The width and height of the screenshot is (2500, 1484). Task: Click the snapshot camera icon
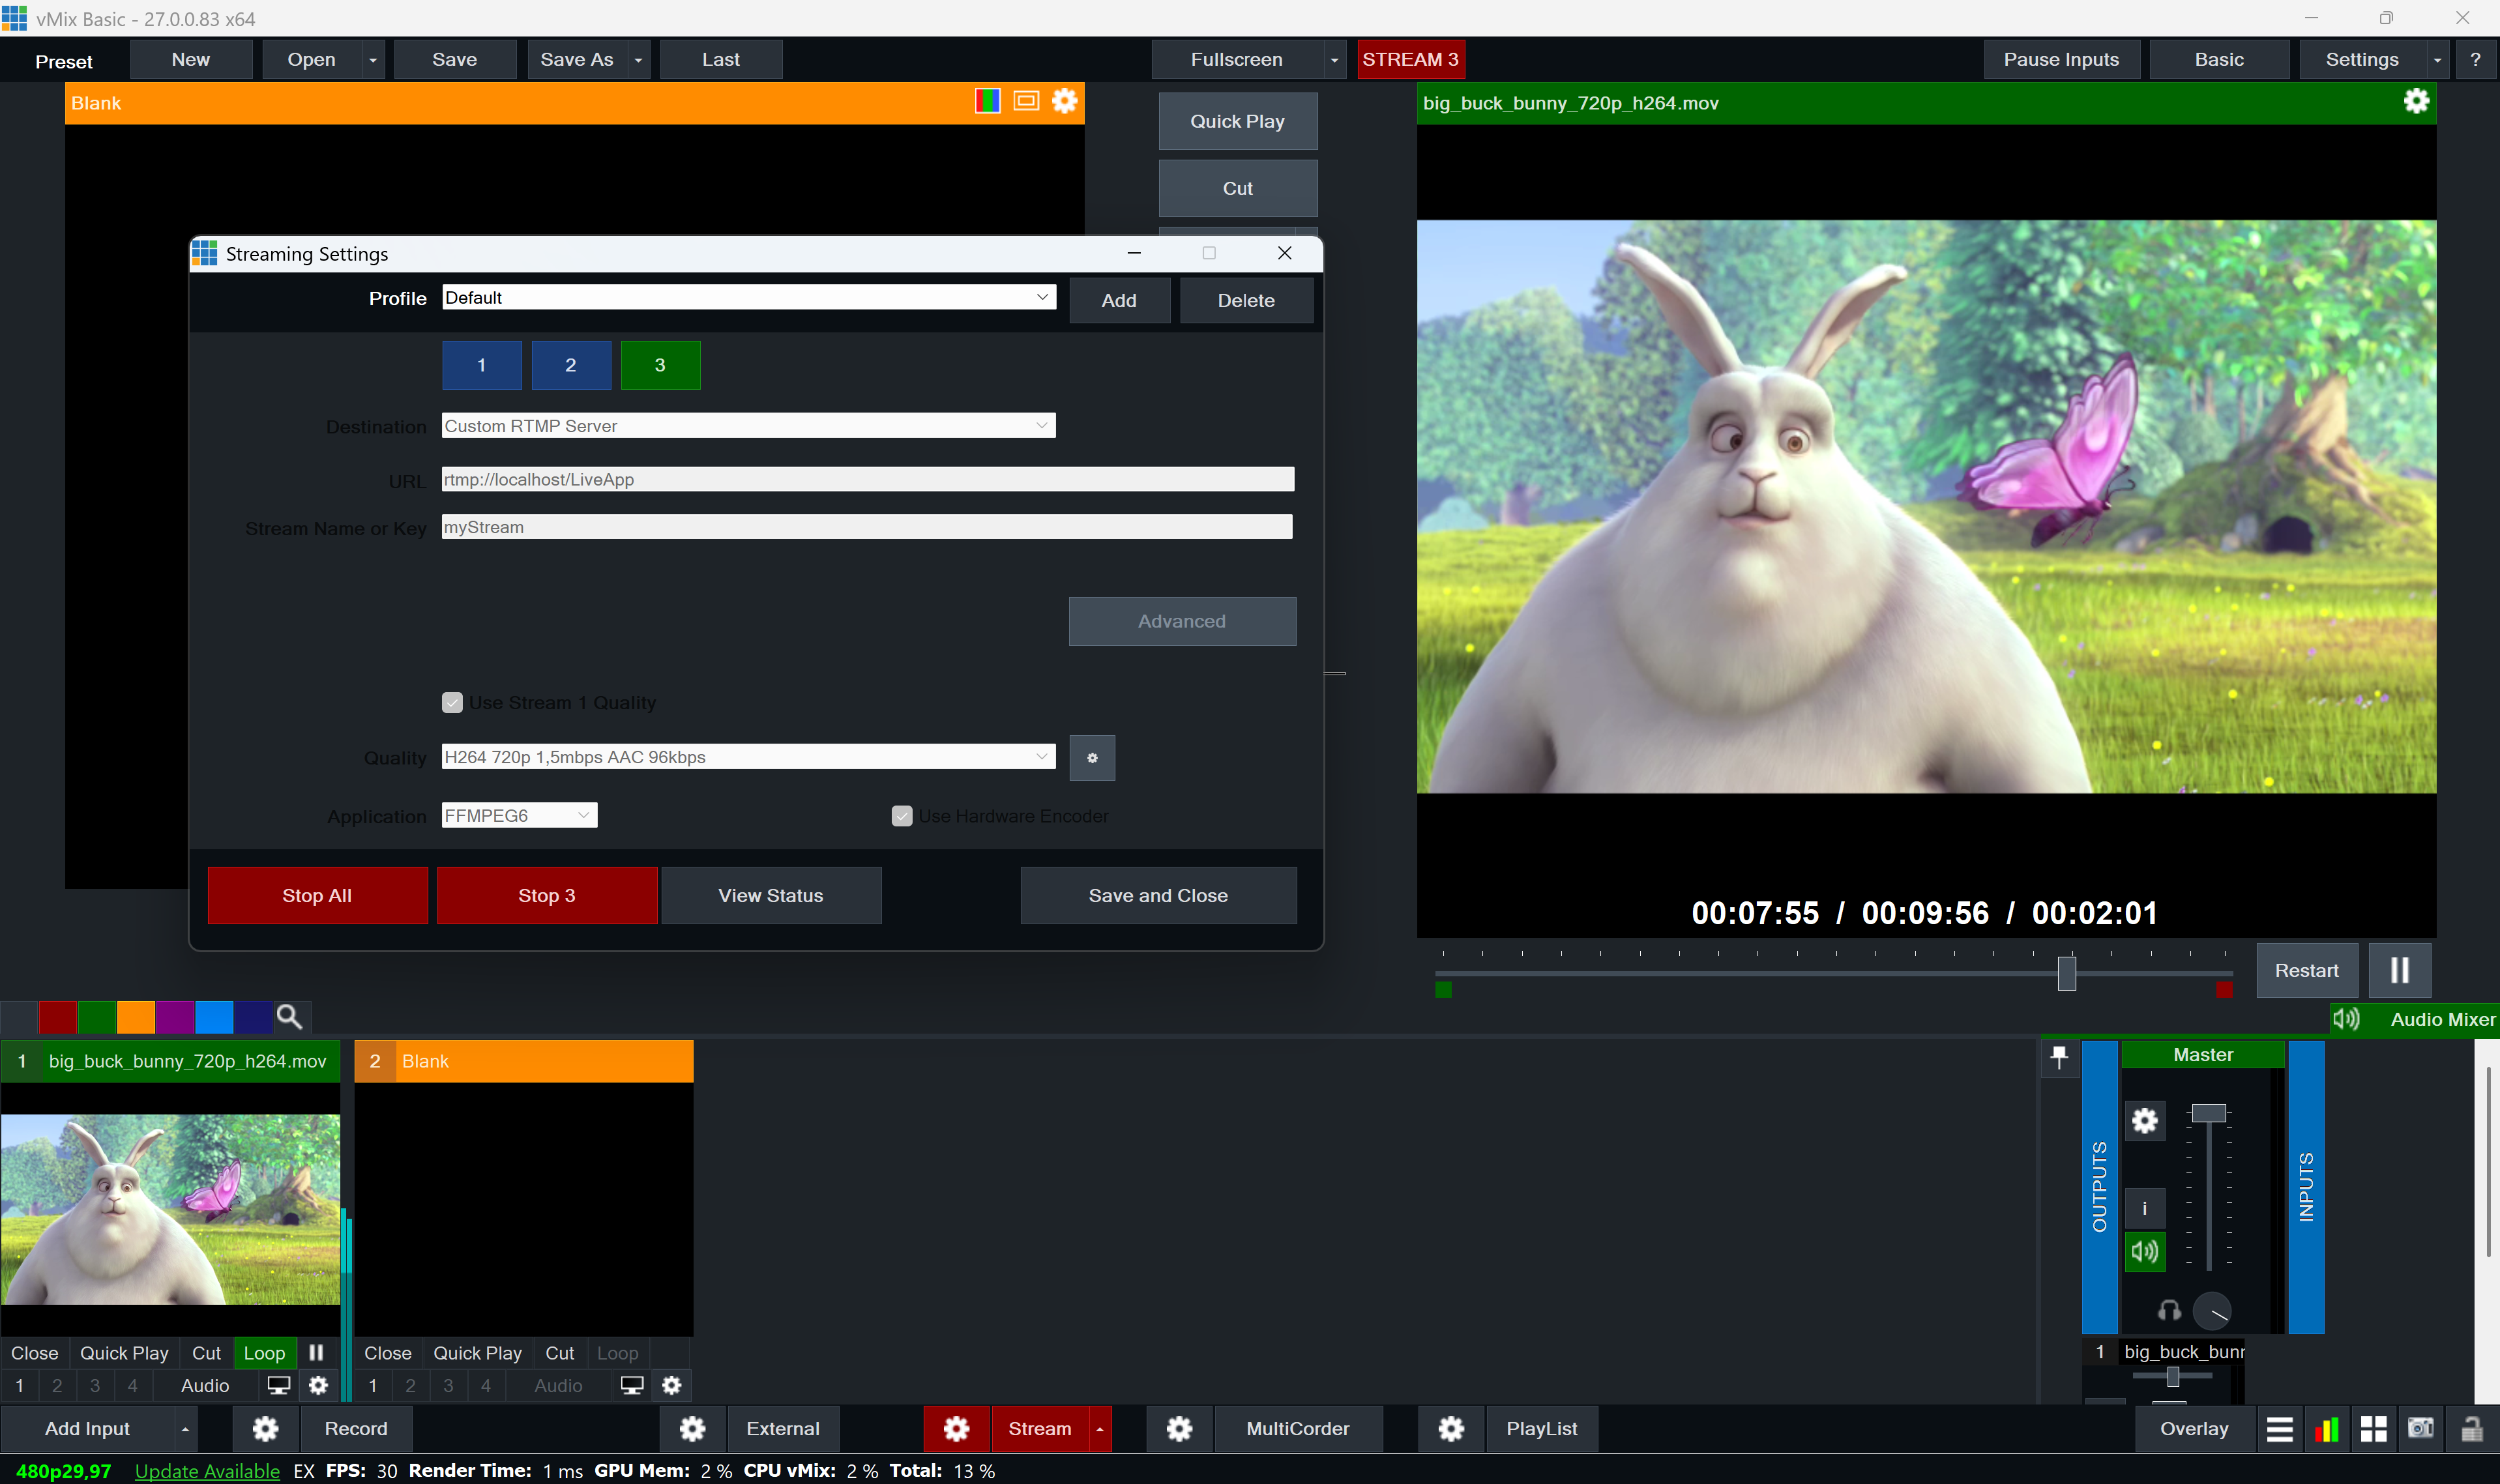point(2421,1428)
